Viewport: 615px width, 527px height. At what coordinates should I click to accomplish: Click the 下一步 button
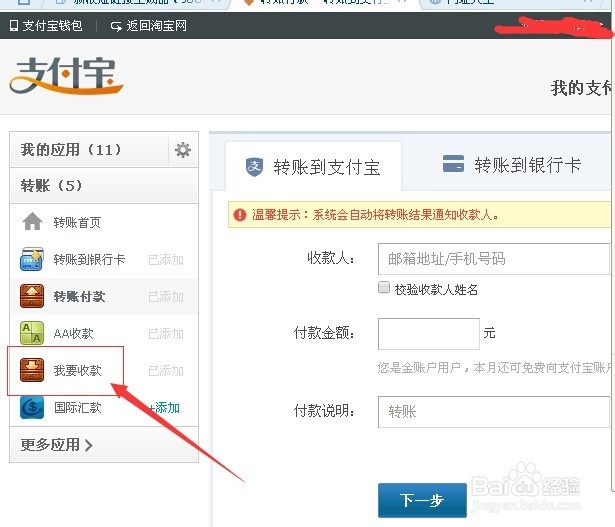[422, 500]
